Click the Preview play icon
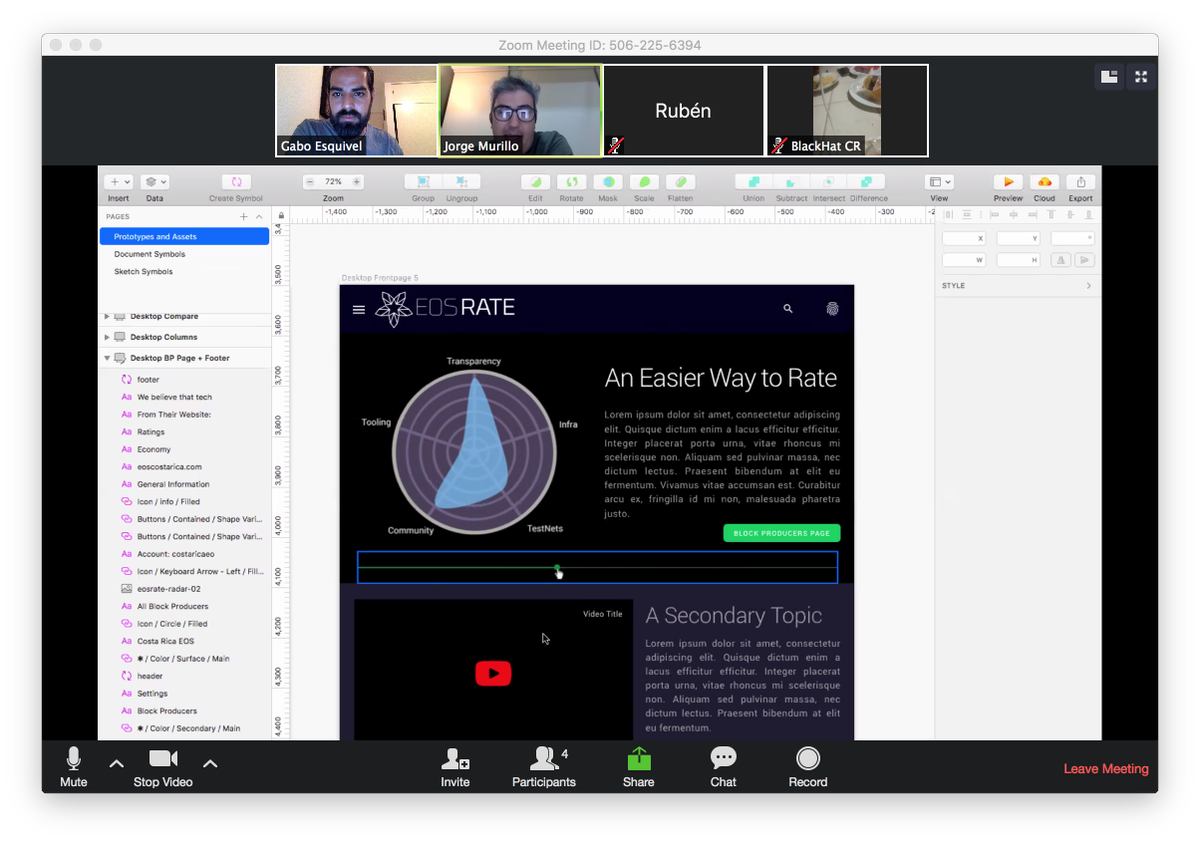Screen dimensions: 1200x843 pos(1008,182)
